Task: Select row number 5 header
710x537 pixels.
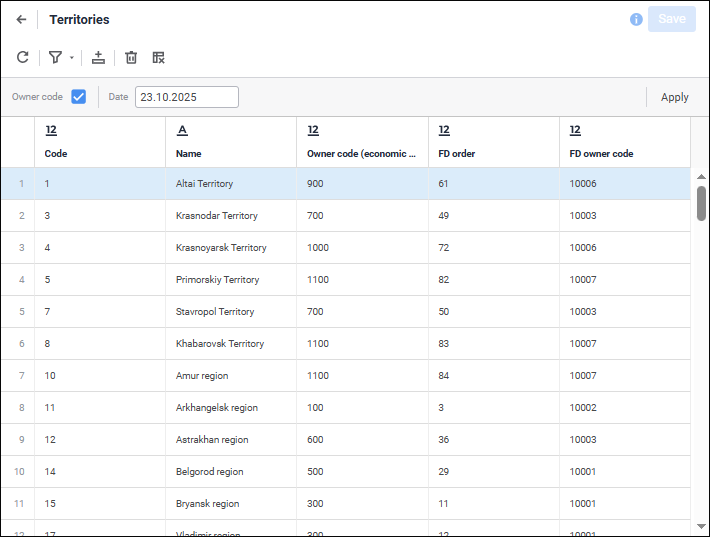Action: [x=21, y=312]
